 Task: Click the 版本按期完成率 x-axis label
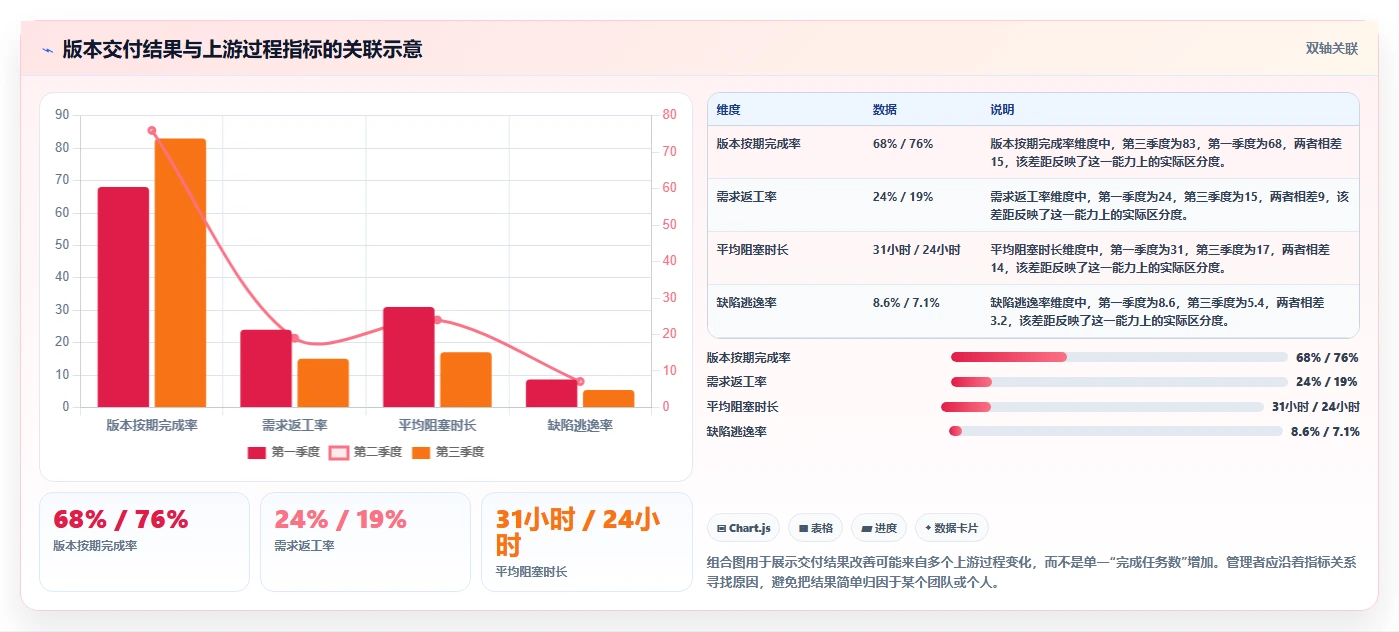pyautogui.click(x=152, y=425)
